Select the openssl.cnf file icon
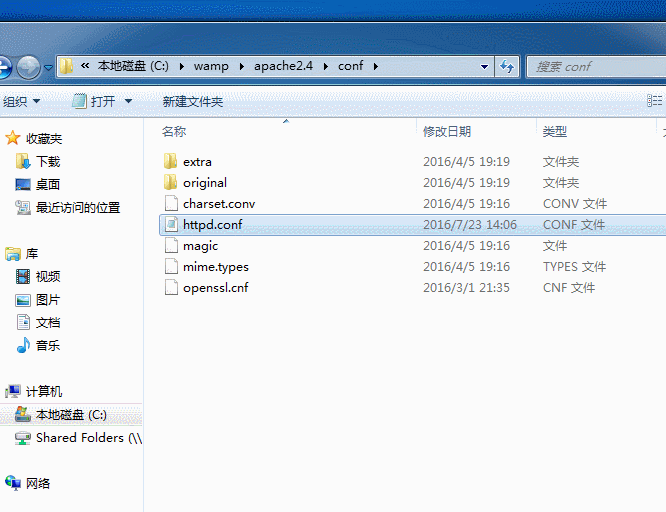Screen dimensions: 666x512 click(x=171, y=288)
